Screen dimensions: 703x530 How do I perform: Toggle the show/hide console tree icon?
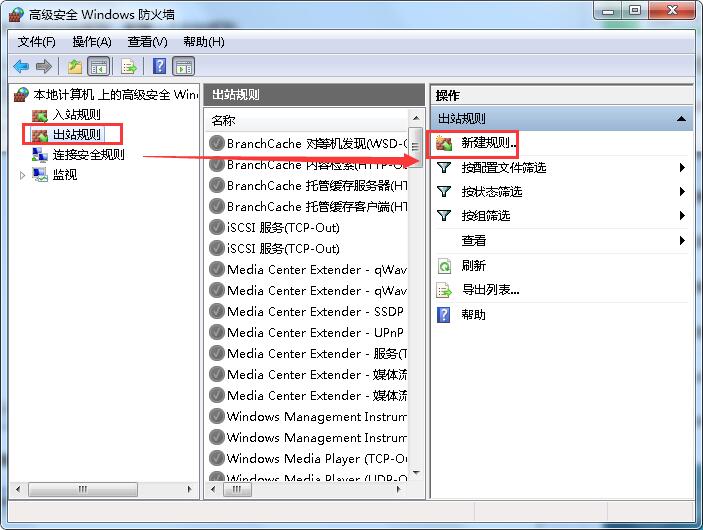(98, 67)
